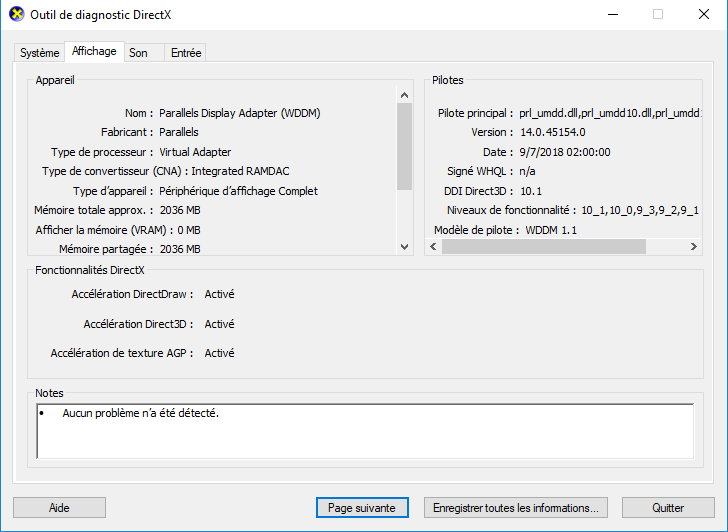Click 'Type de processeur :' label

pyautogui.click(x=102, y=152)
